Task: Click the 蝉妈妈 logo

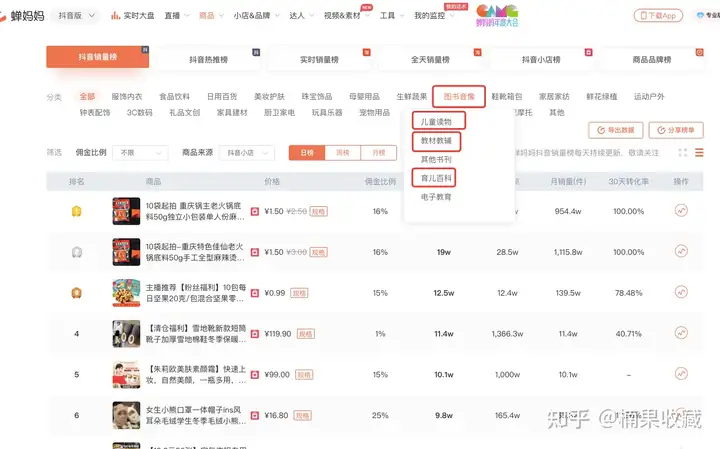Action: click(x=23, y=16)
